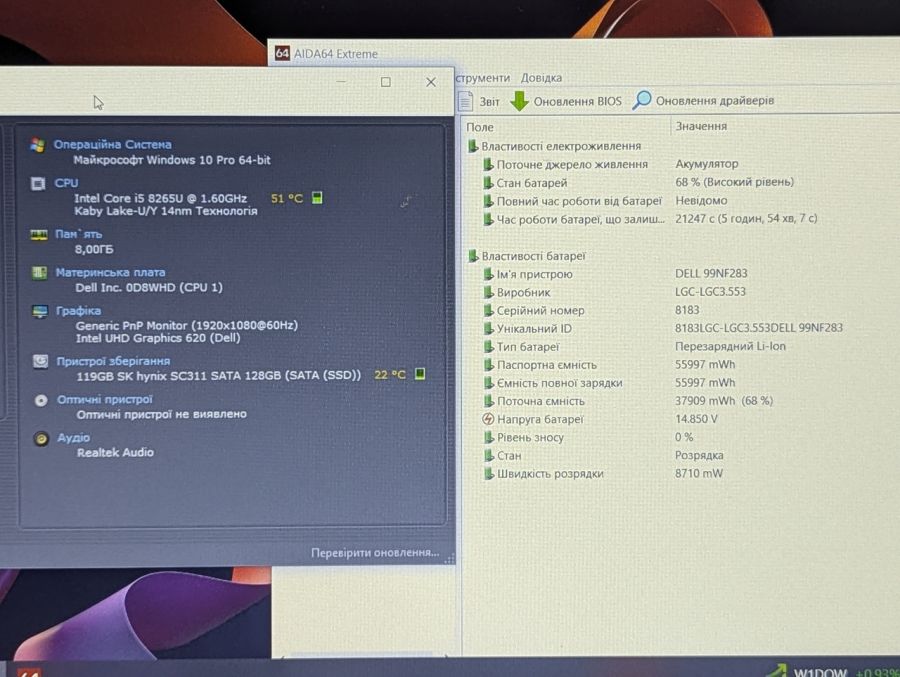Image resolution: width=900 pixels, height=677 pixels.
Task: Click icon beside Поточна ємність
Action: click(x=488, y=401)
